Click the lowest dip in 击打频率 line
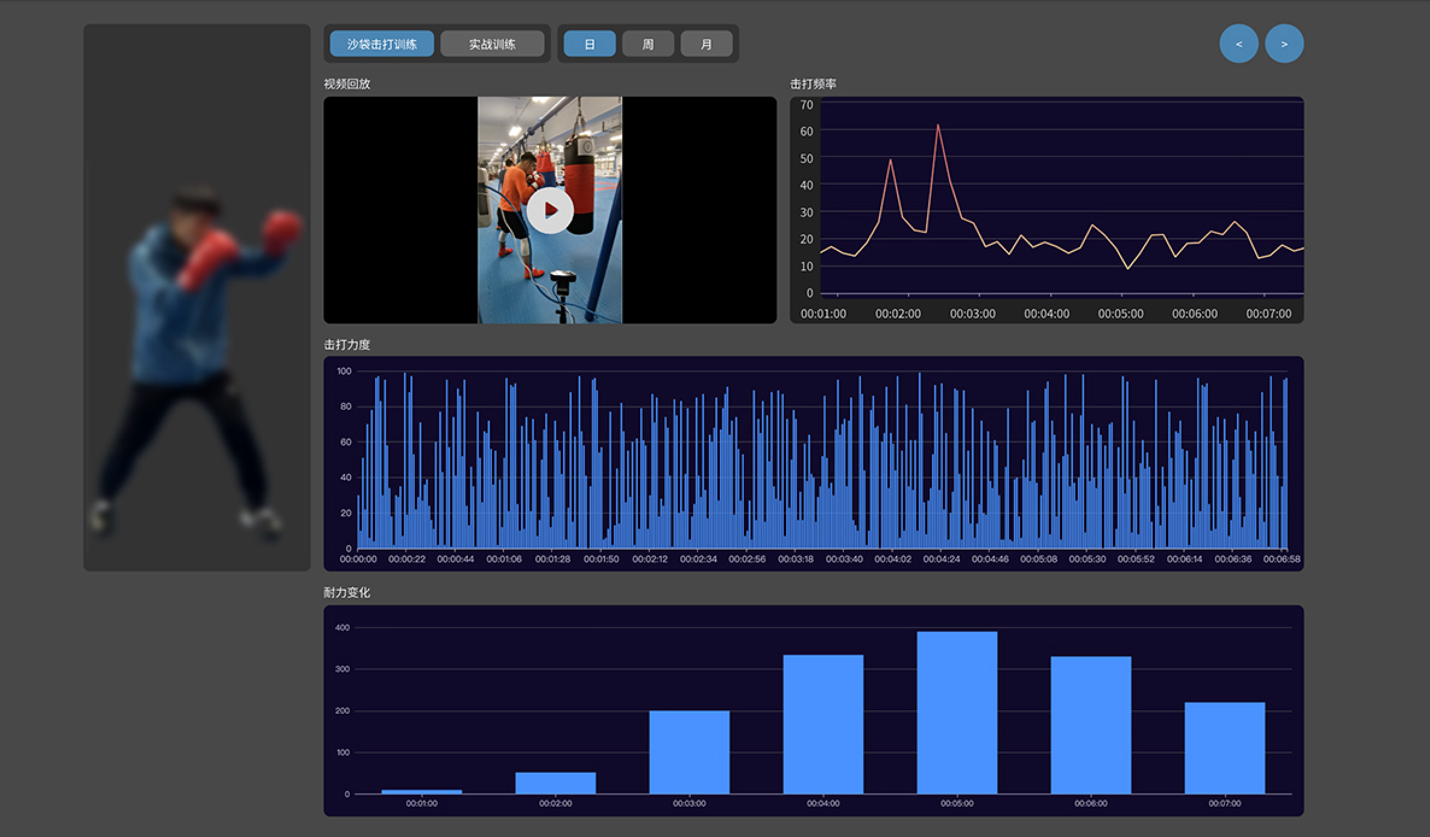This screenshot has width=1430, height=837. click(x=1128, y=268)
